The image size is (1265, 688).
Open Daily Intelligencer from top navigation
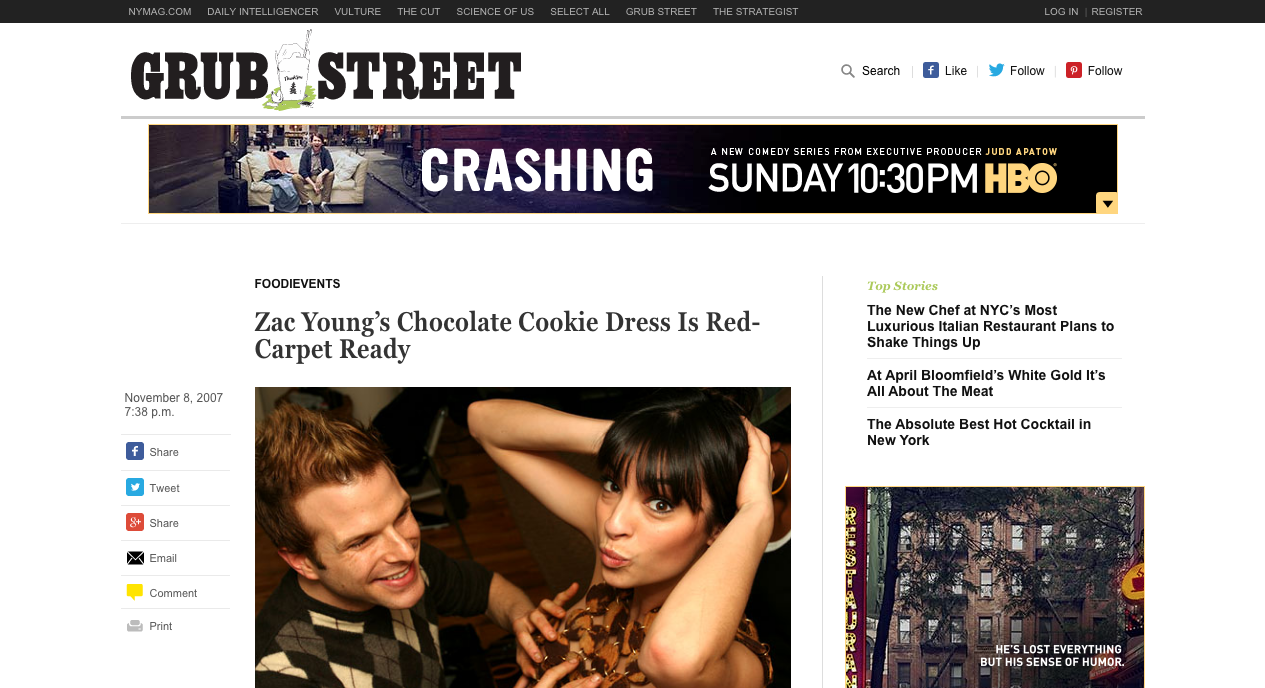coord(263,12)
